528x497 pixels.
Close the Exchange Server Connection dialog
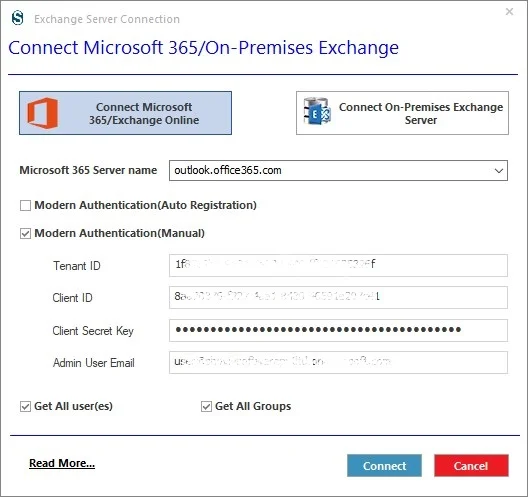tap(509, 12)
